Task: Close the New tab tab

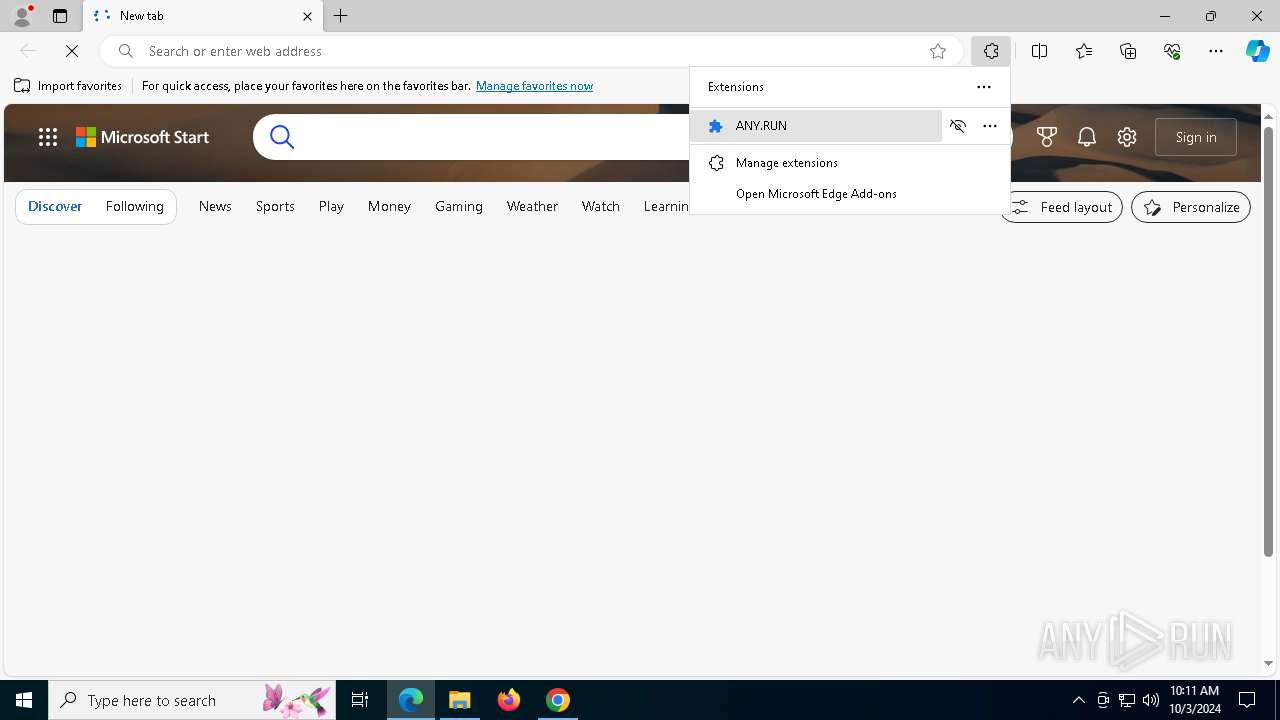Action: pyautogui.click(x=307, y=16)
